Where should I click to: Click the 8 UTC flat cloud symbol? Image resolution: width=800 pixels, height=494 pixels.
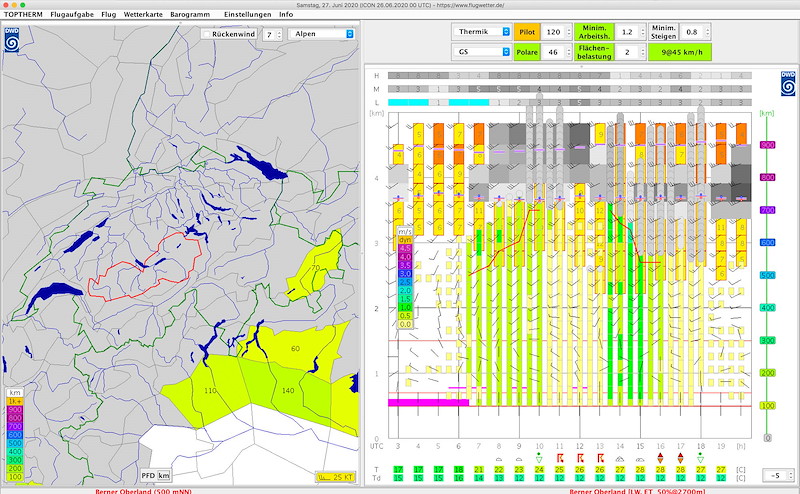499,459
